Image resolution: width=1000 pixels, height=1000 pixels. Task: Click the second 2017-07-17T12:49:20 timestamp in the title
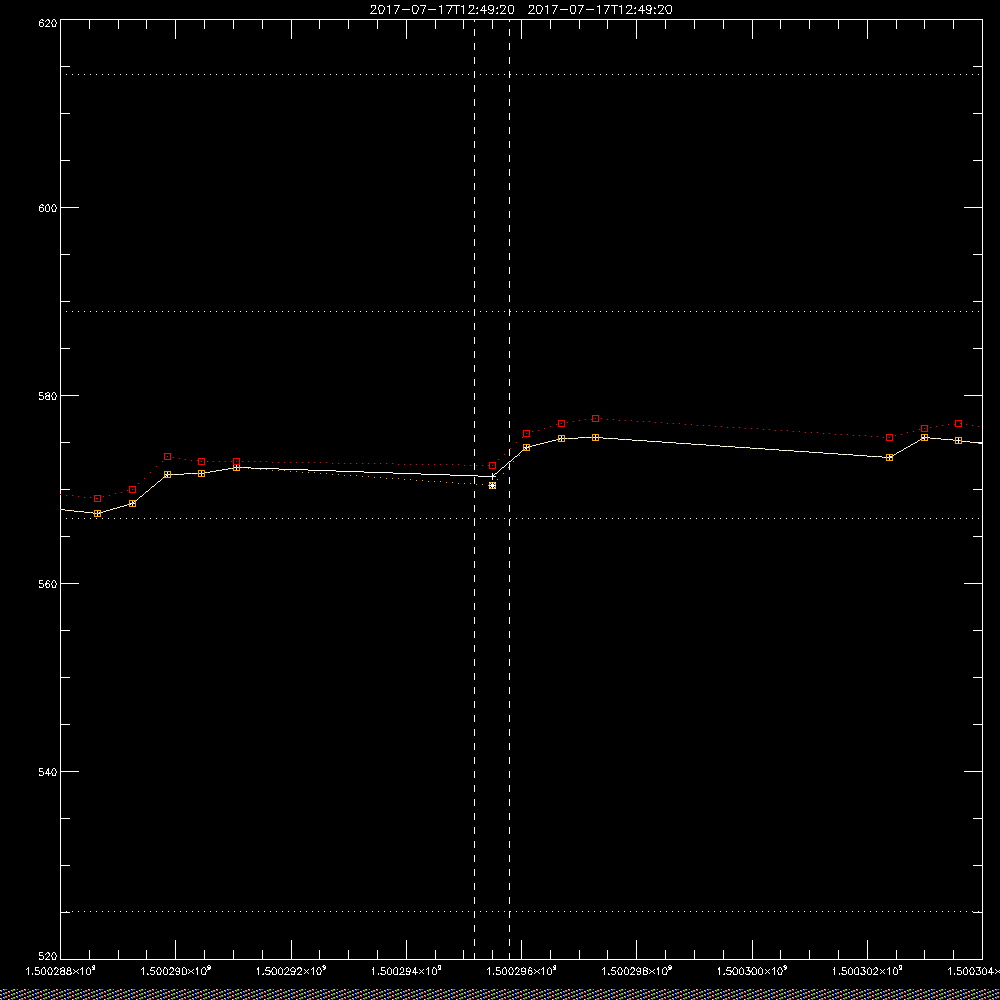coord(600,10)
